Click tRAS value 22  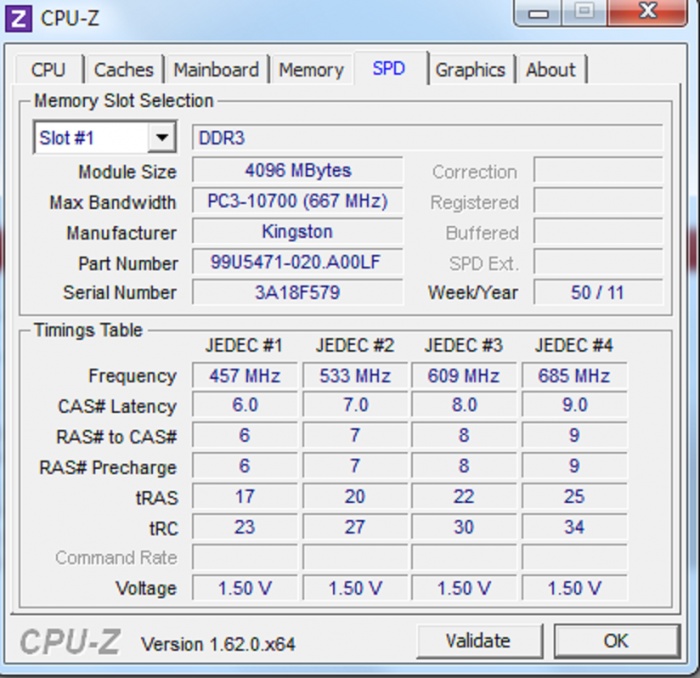[x=464, y=496]
